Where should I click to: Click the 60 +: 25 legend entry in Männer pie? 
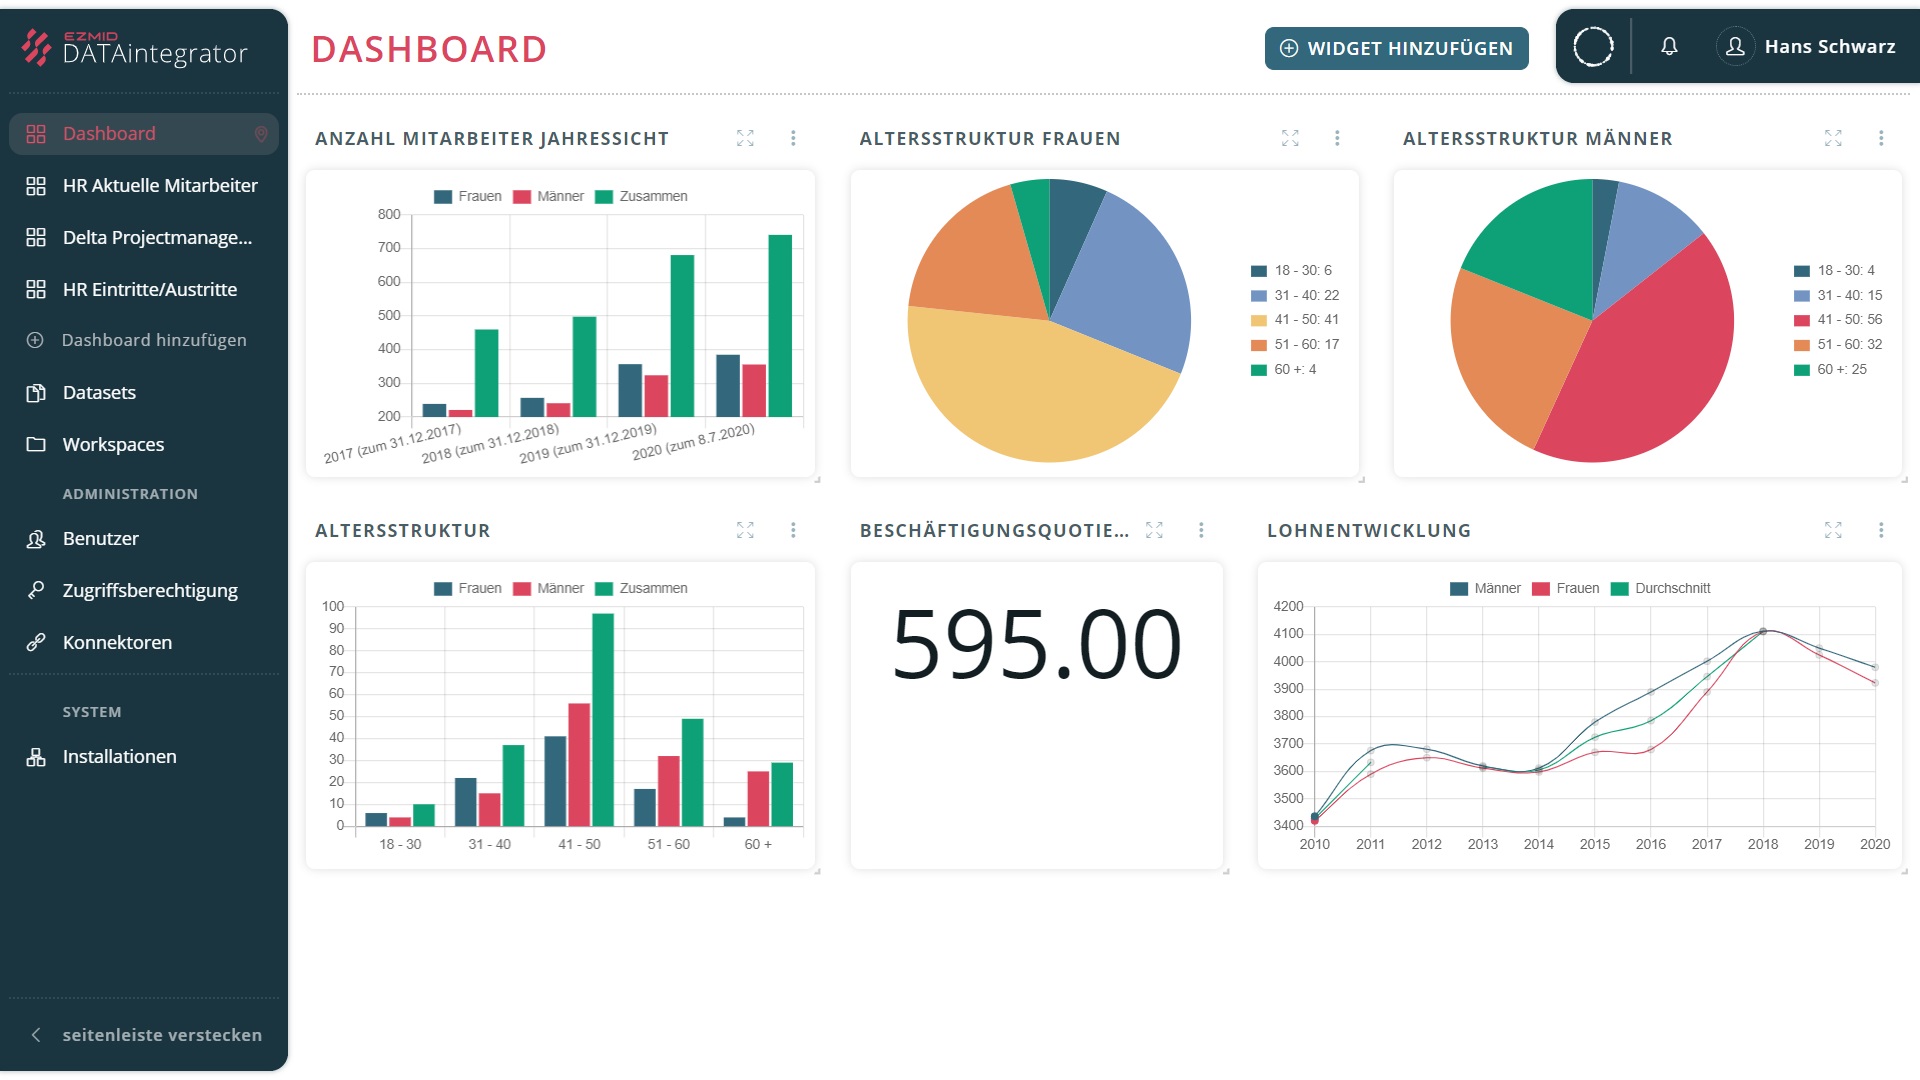point(1831,370)
